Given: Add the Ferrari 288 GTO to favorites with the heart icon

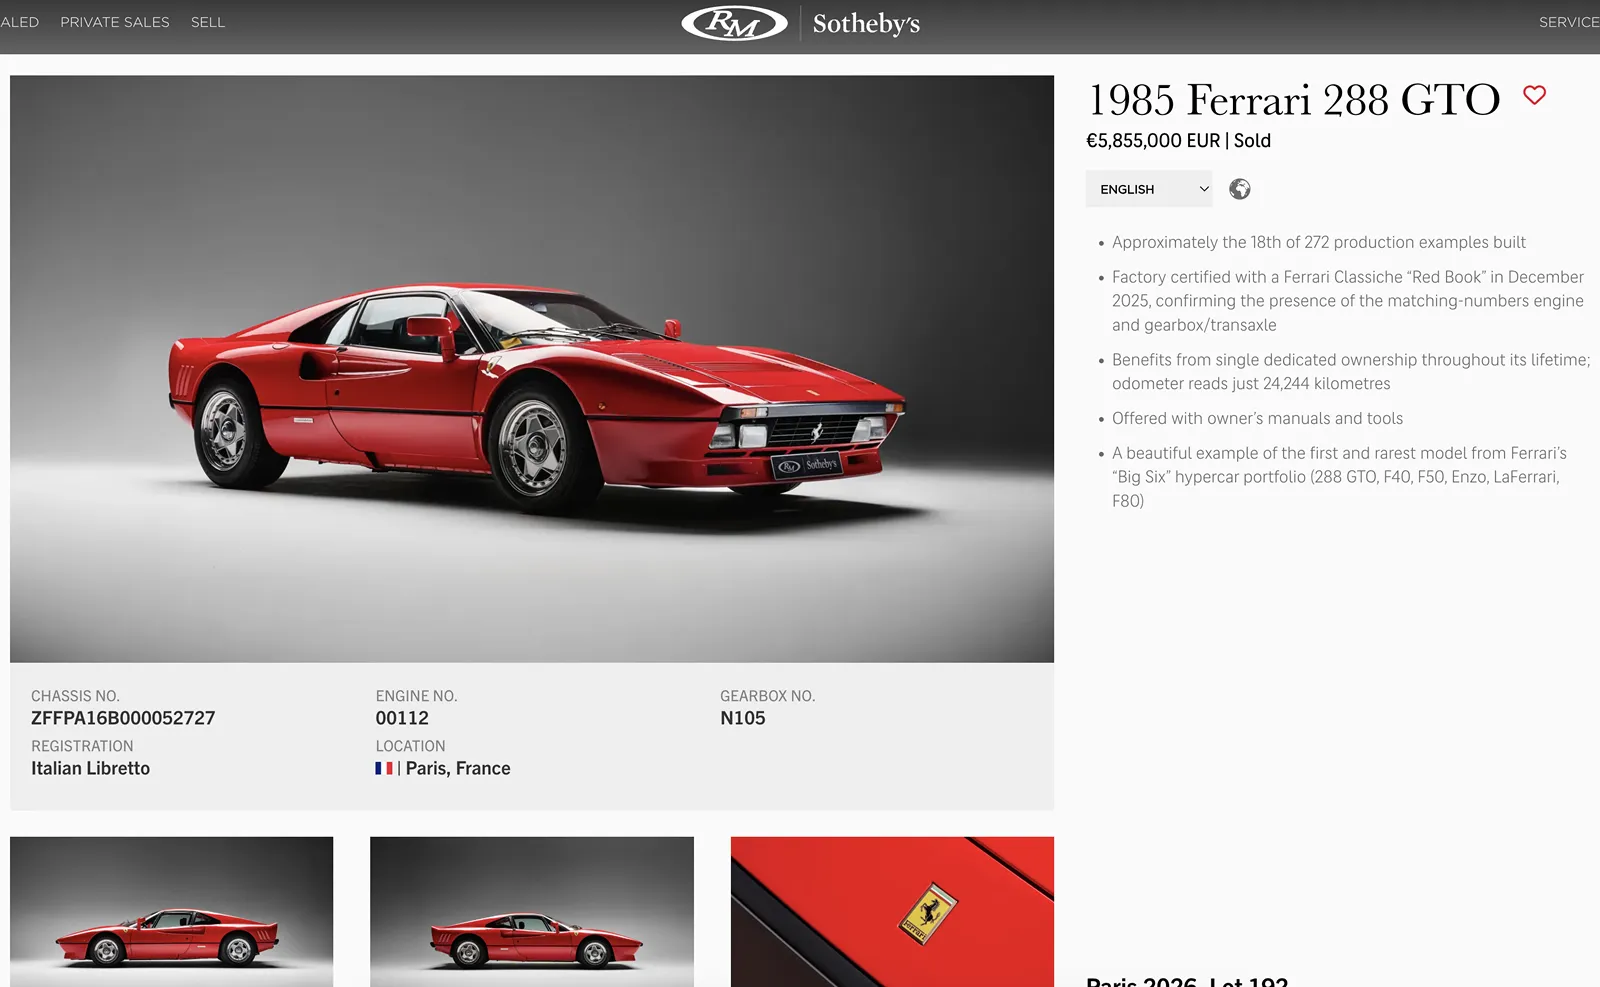Looking at the screenshot, I should coord(1534,95).
